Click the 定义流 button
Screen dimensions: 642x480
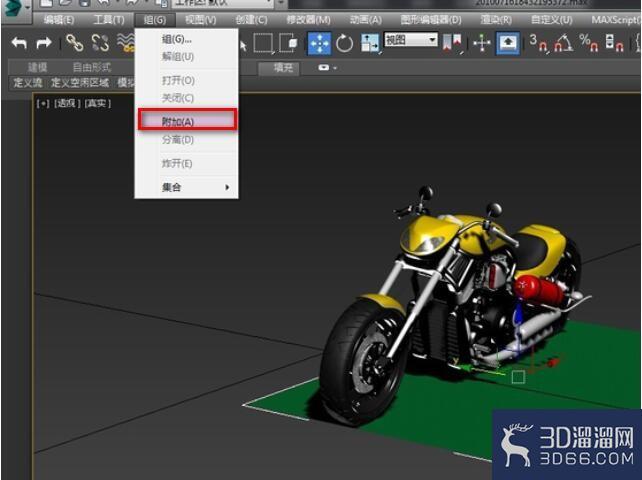(28, 83)
